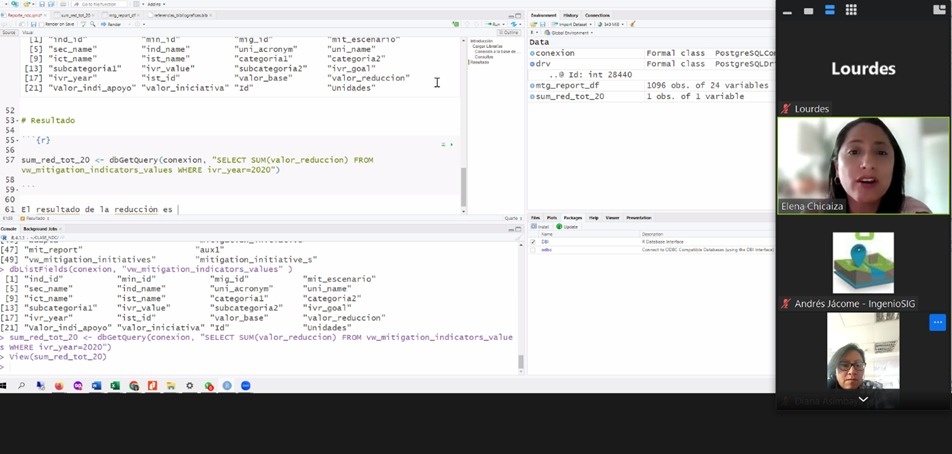Open Excel from the taskbar

point(115,385)
